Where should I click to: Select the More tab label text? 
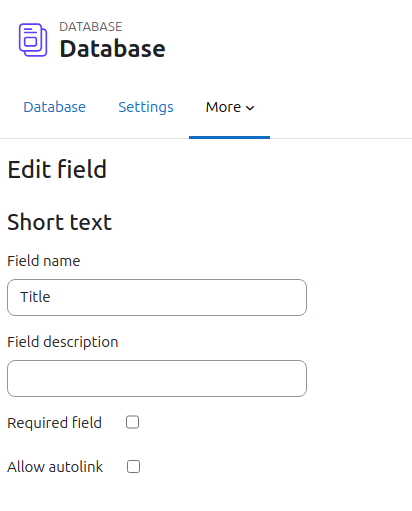coord(223,107)
